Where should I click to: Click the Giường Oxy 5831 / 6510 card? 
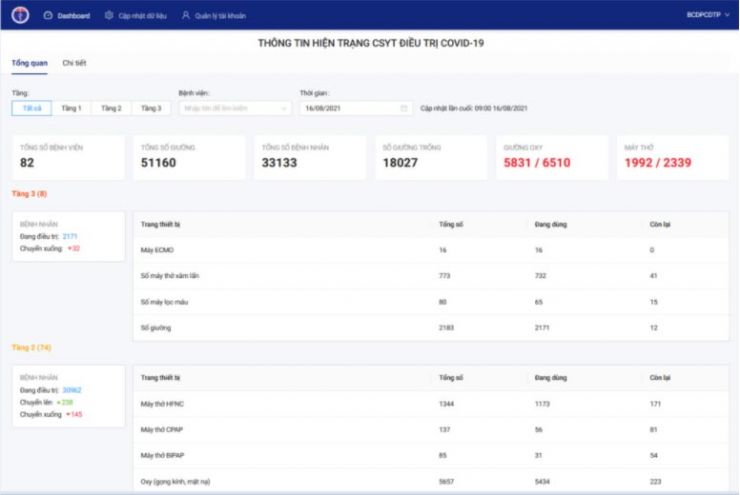551,158
